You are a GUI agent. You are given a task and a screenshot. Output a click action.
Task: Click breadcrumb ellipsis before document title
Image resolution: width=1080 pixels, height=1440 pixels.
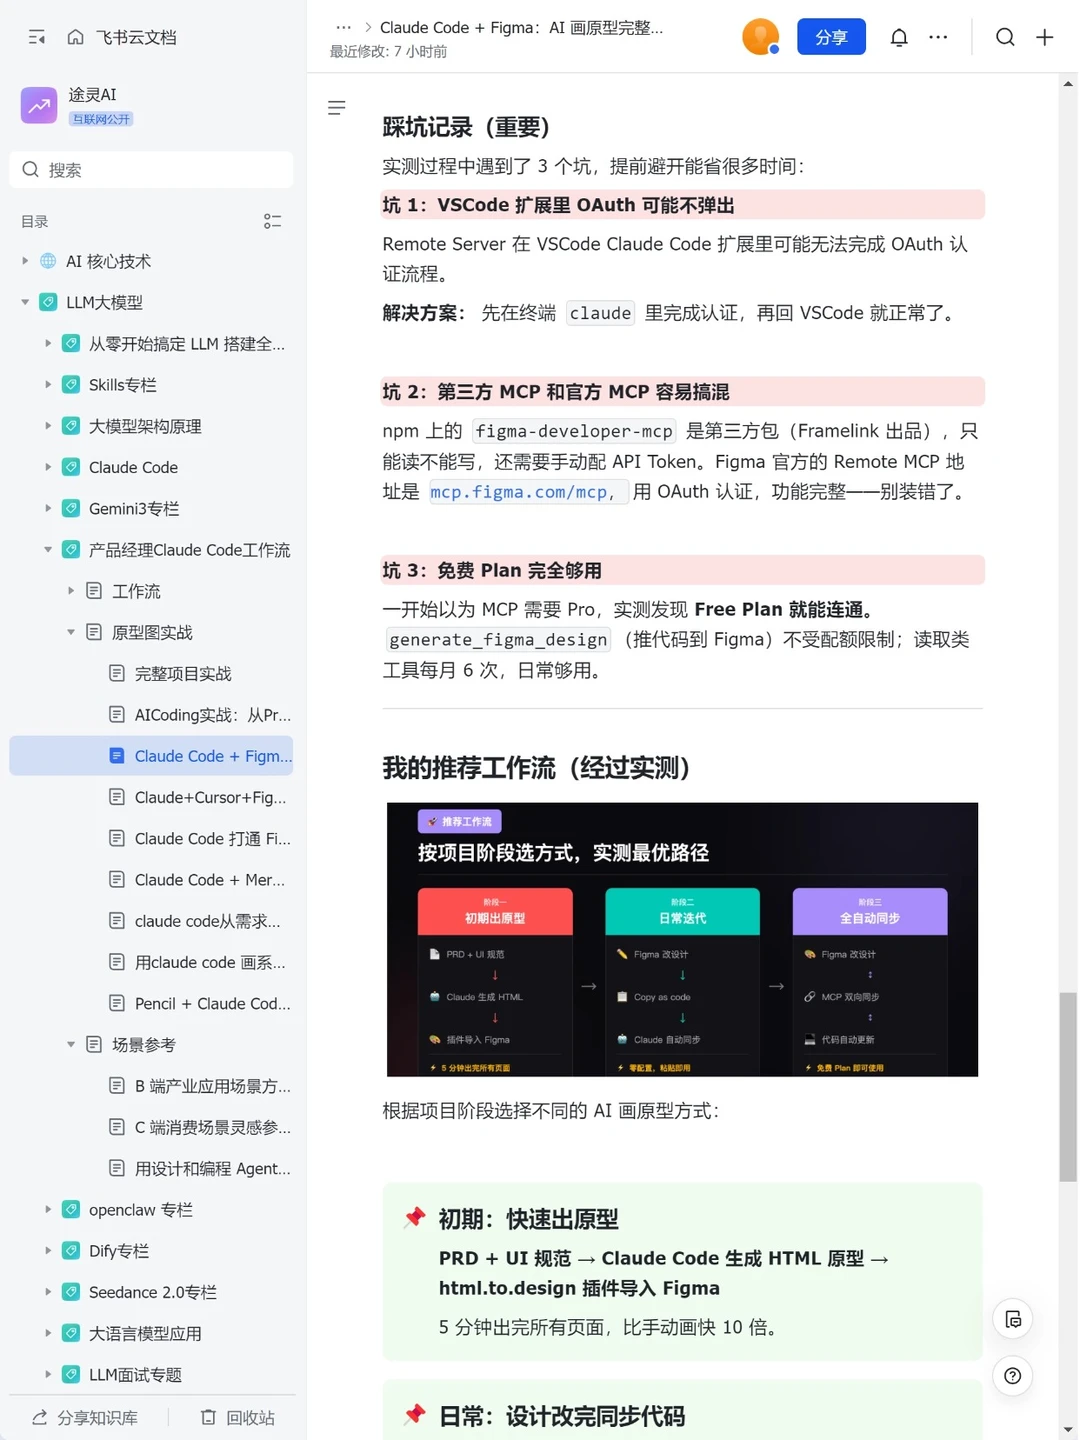343,28
